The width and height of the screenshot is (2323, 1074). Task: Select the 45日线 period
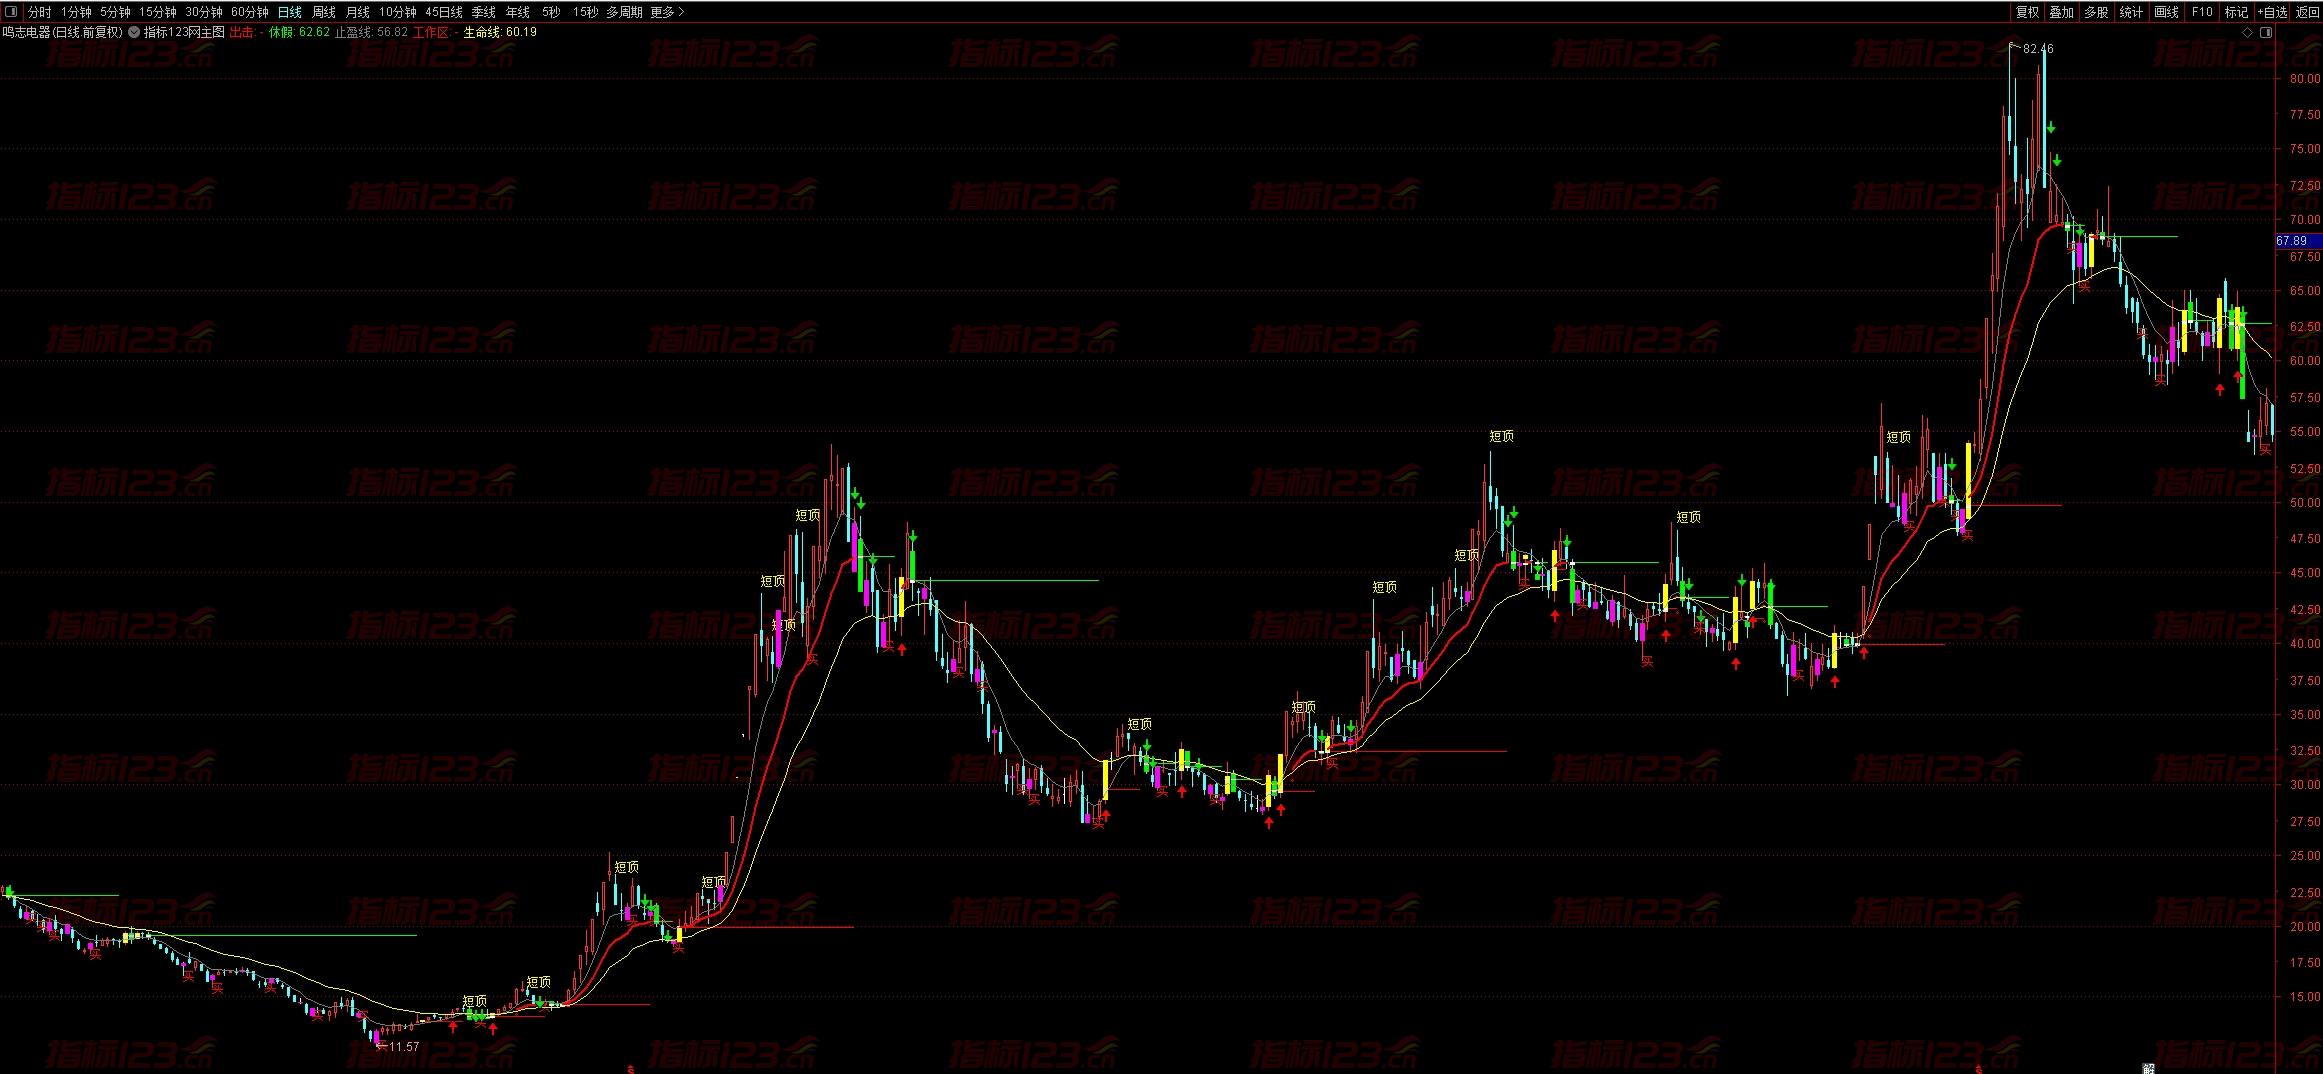444,12
